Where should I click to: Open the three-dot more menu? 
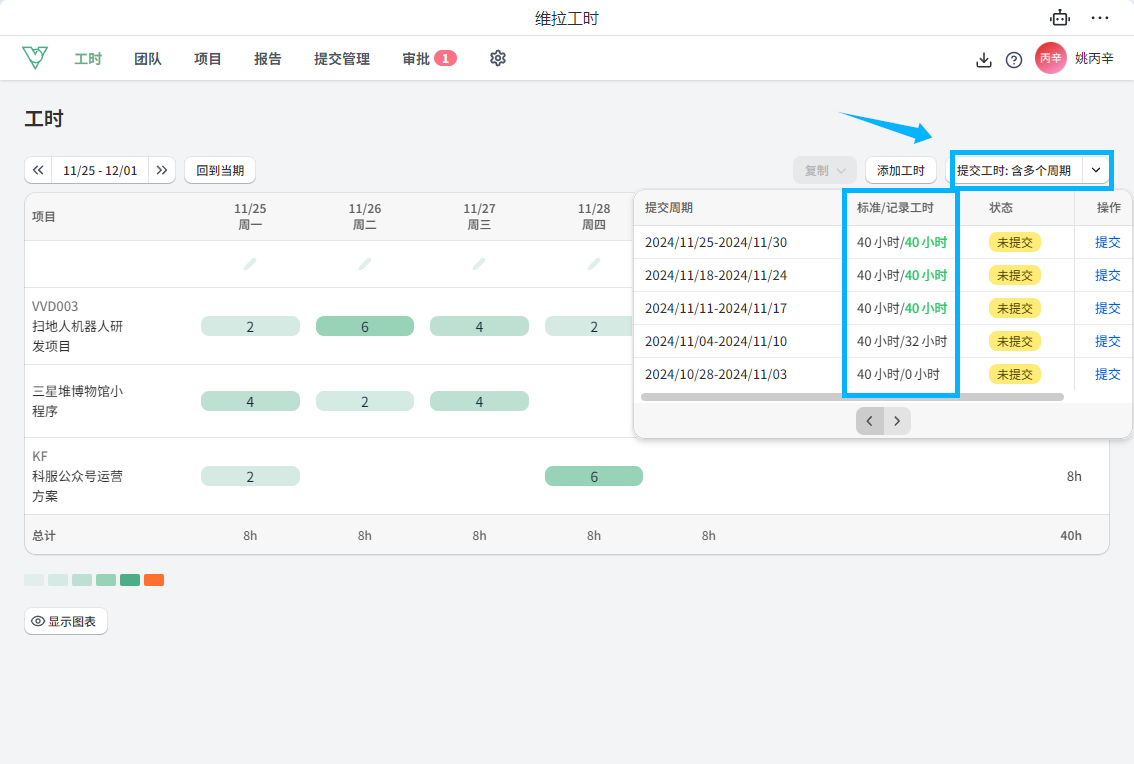(x=1100, y=18)
